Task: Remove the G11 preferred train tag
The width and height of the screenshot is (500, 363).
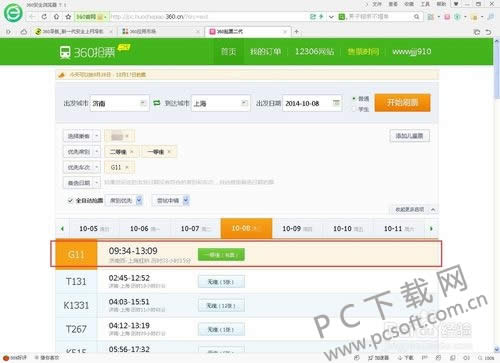Action: (x=127, y=167)
